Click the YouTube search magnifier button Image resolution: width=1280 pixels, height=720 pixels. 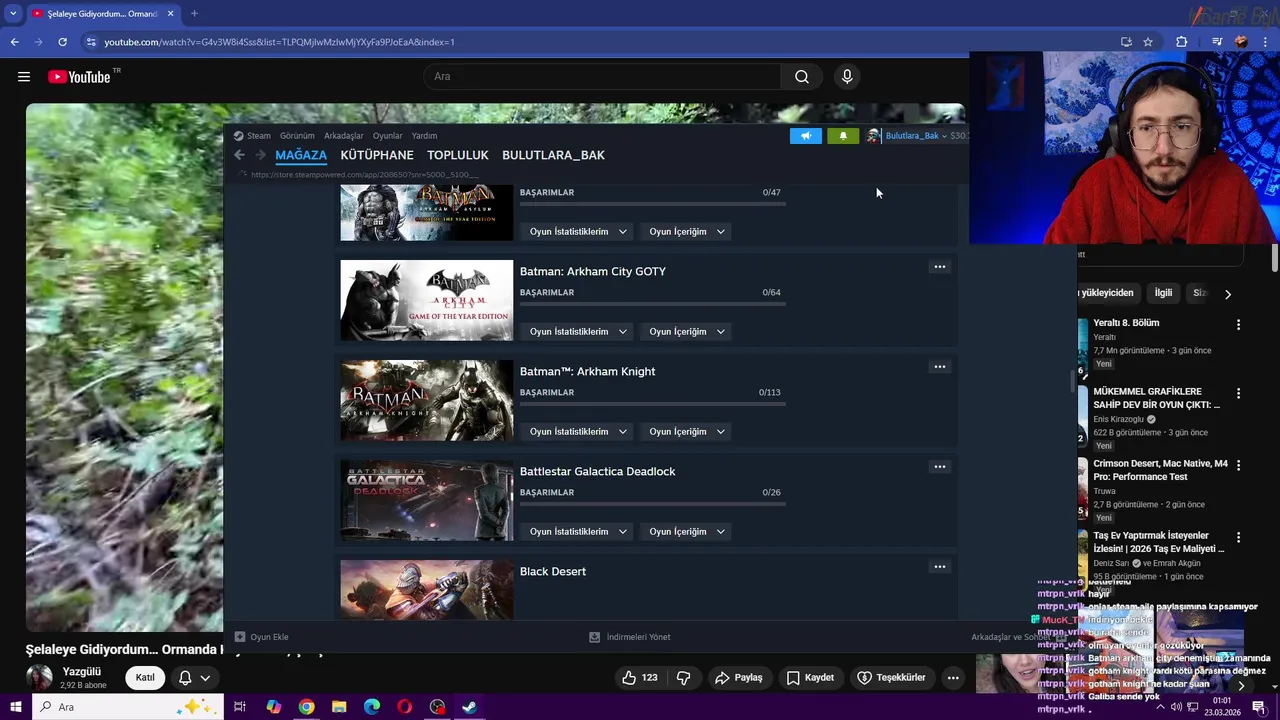click(802, 77)
